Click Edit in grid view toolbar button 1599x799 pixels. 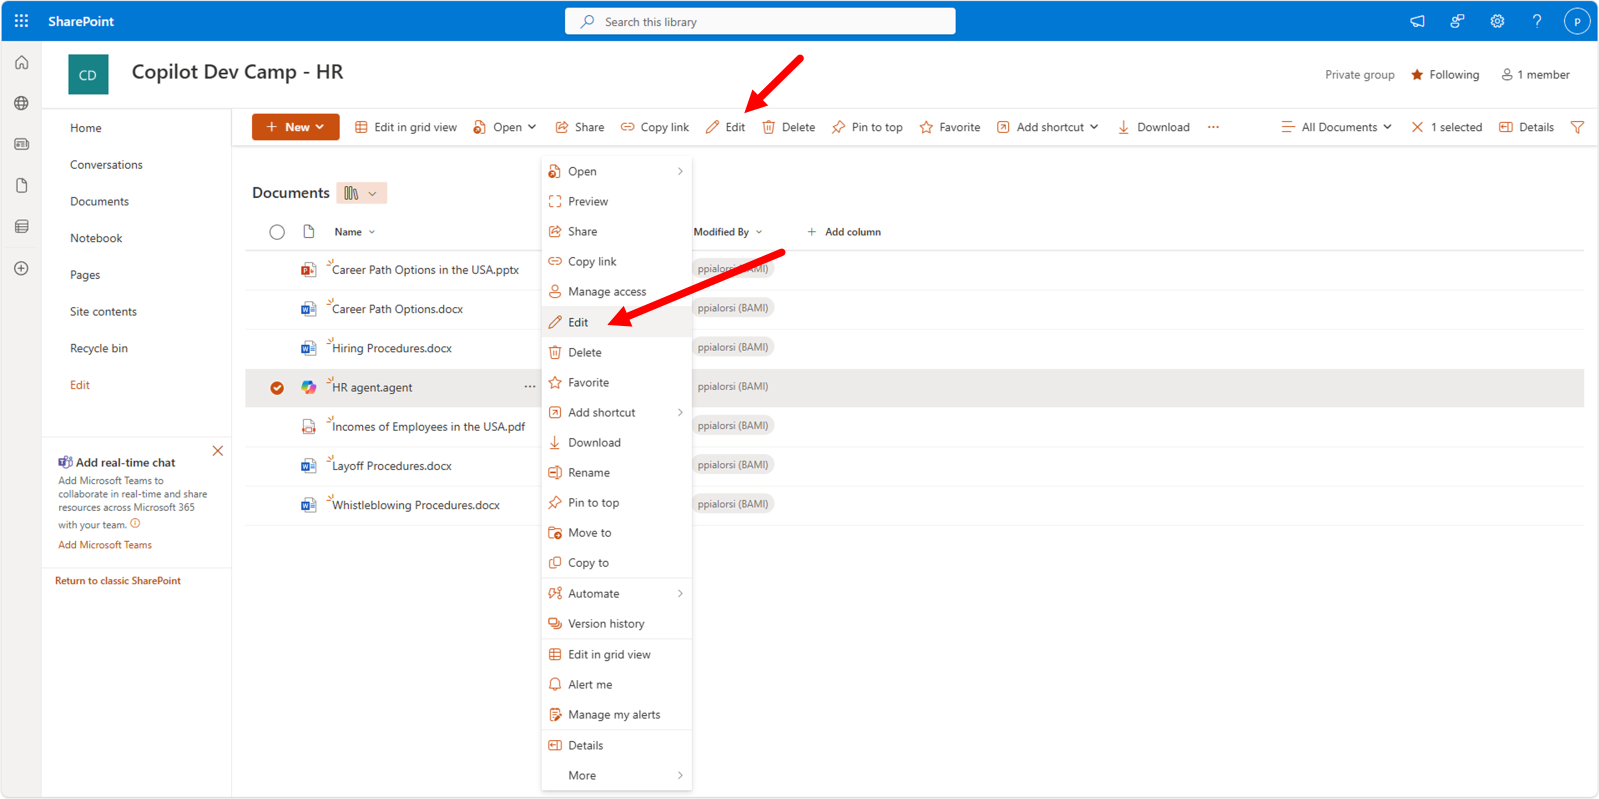(406, 127)
